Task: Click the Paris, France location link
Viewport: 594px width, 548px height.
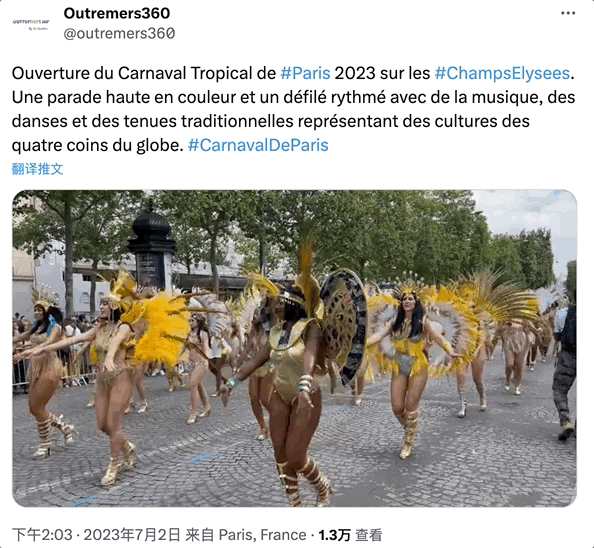Action: tap(262, 535)
